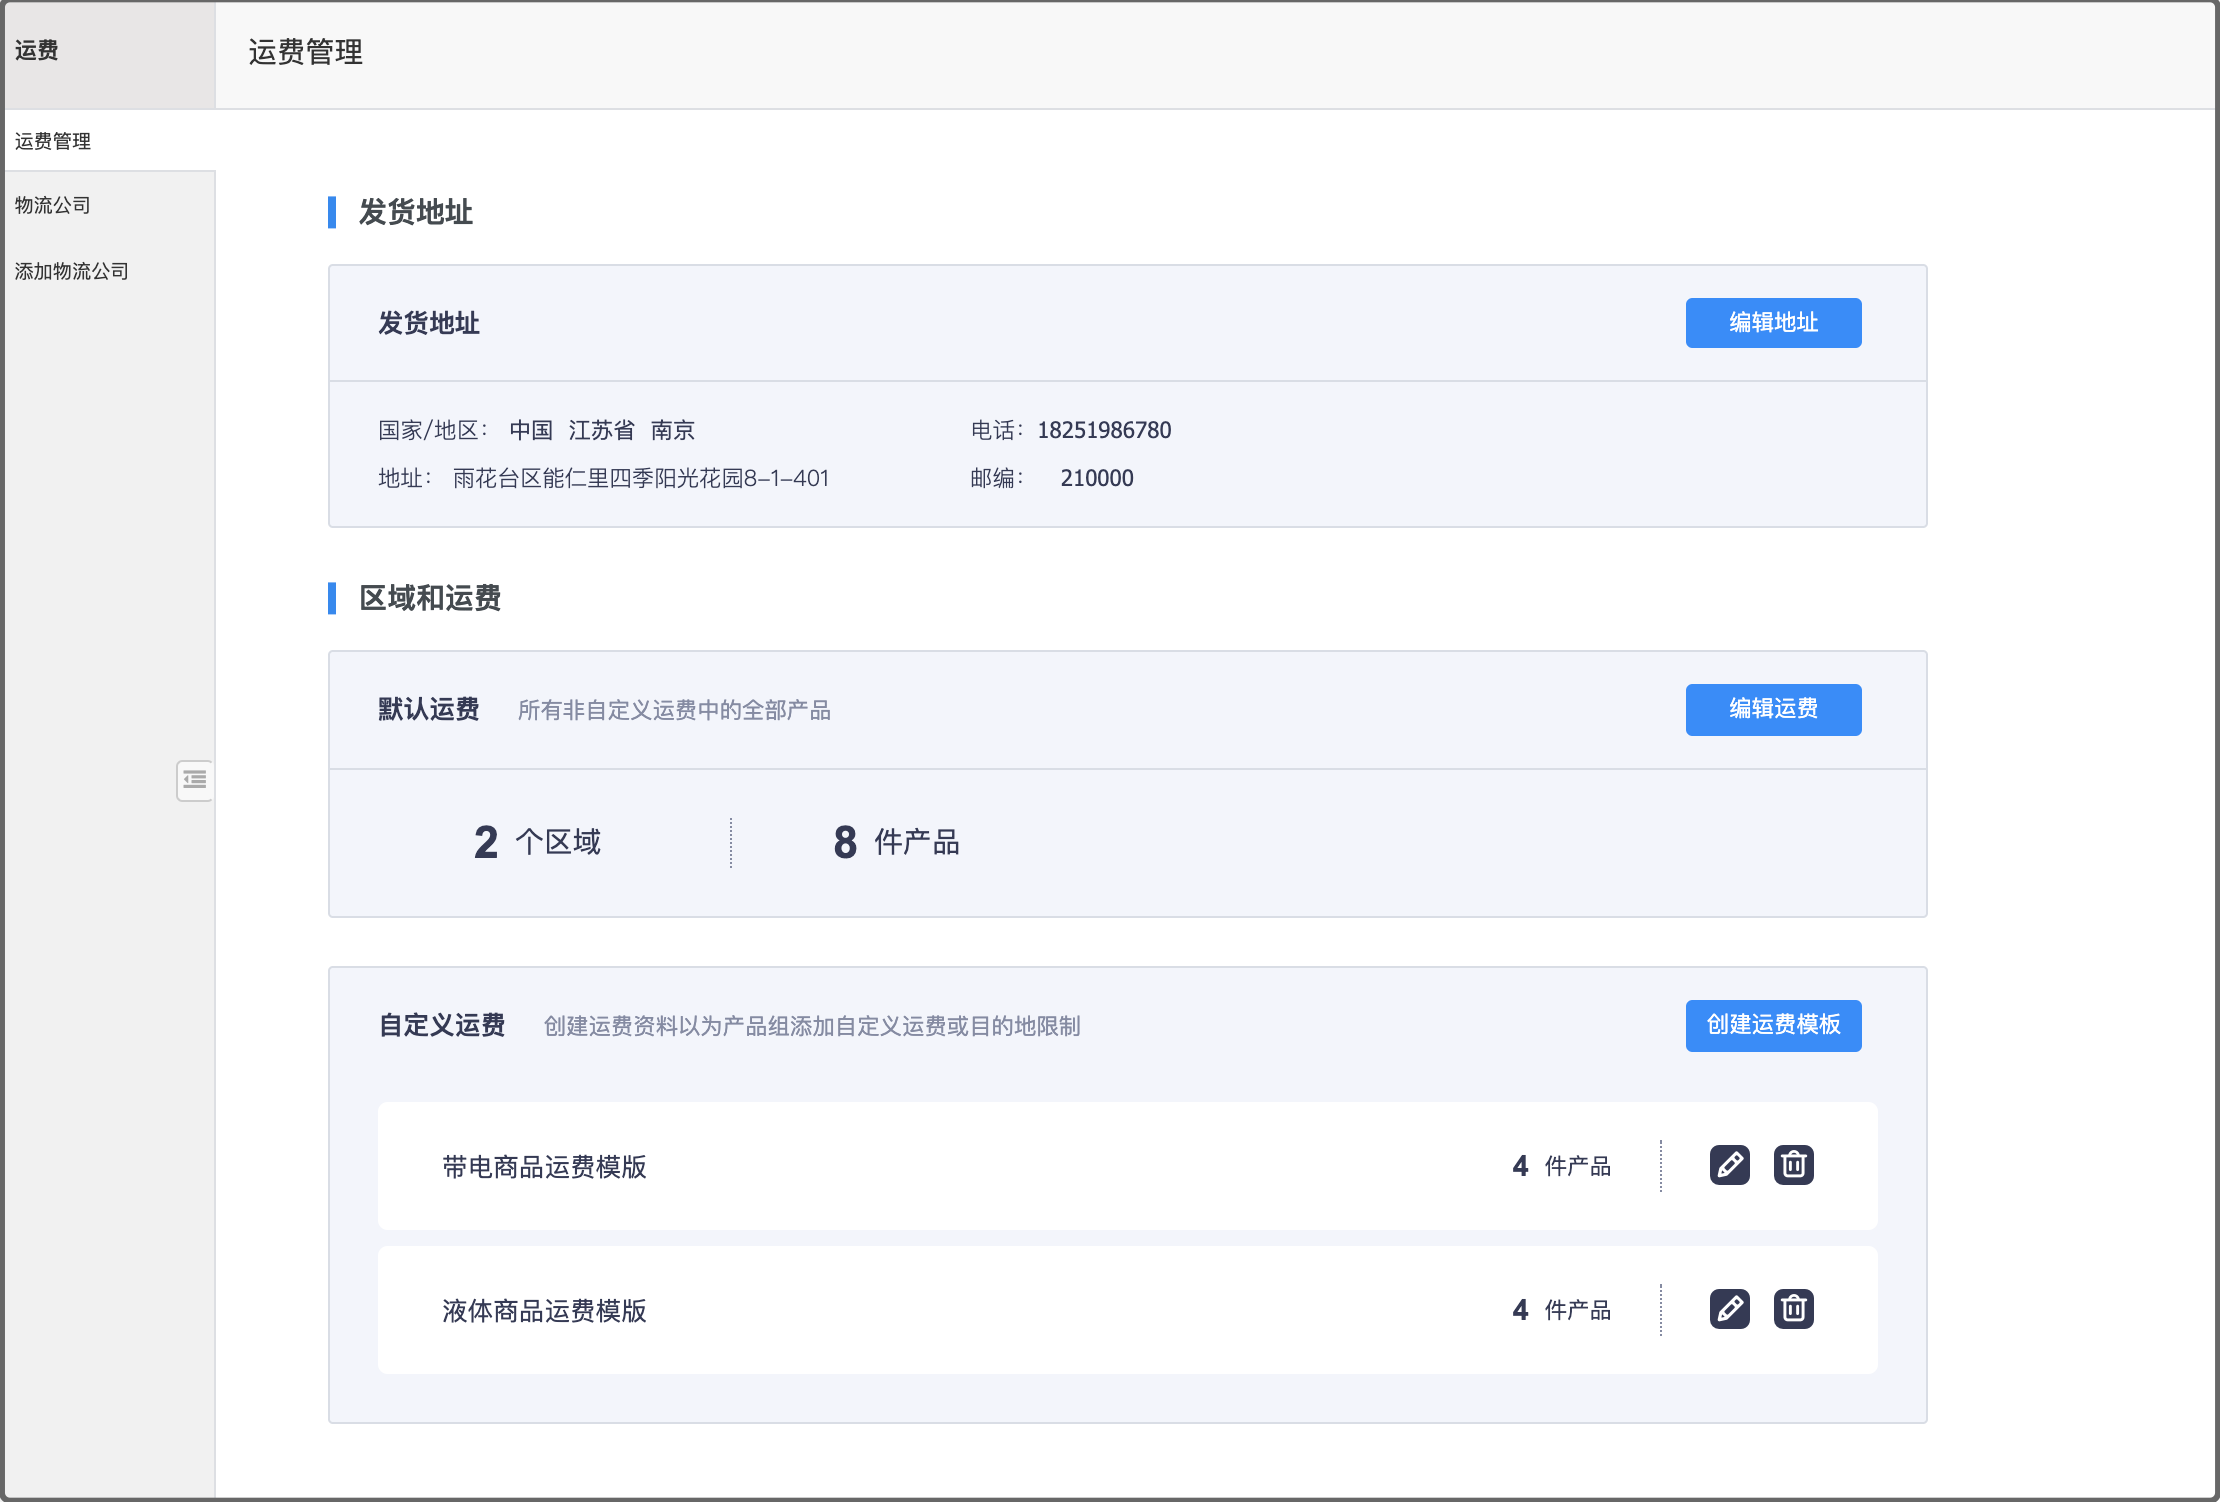Open 添加物流公司 sidebar item
Screen dimensions: 2220x1502
point(71,271)
